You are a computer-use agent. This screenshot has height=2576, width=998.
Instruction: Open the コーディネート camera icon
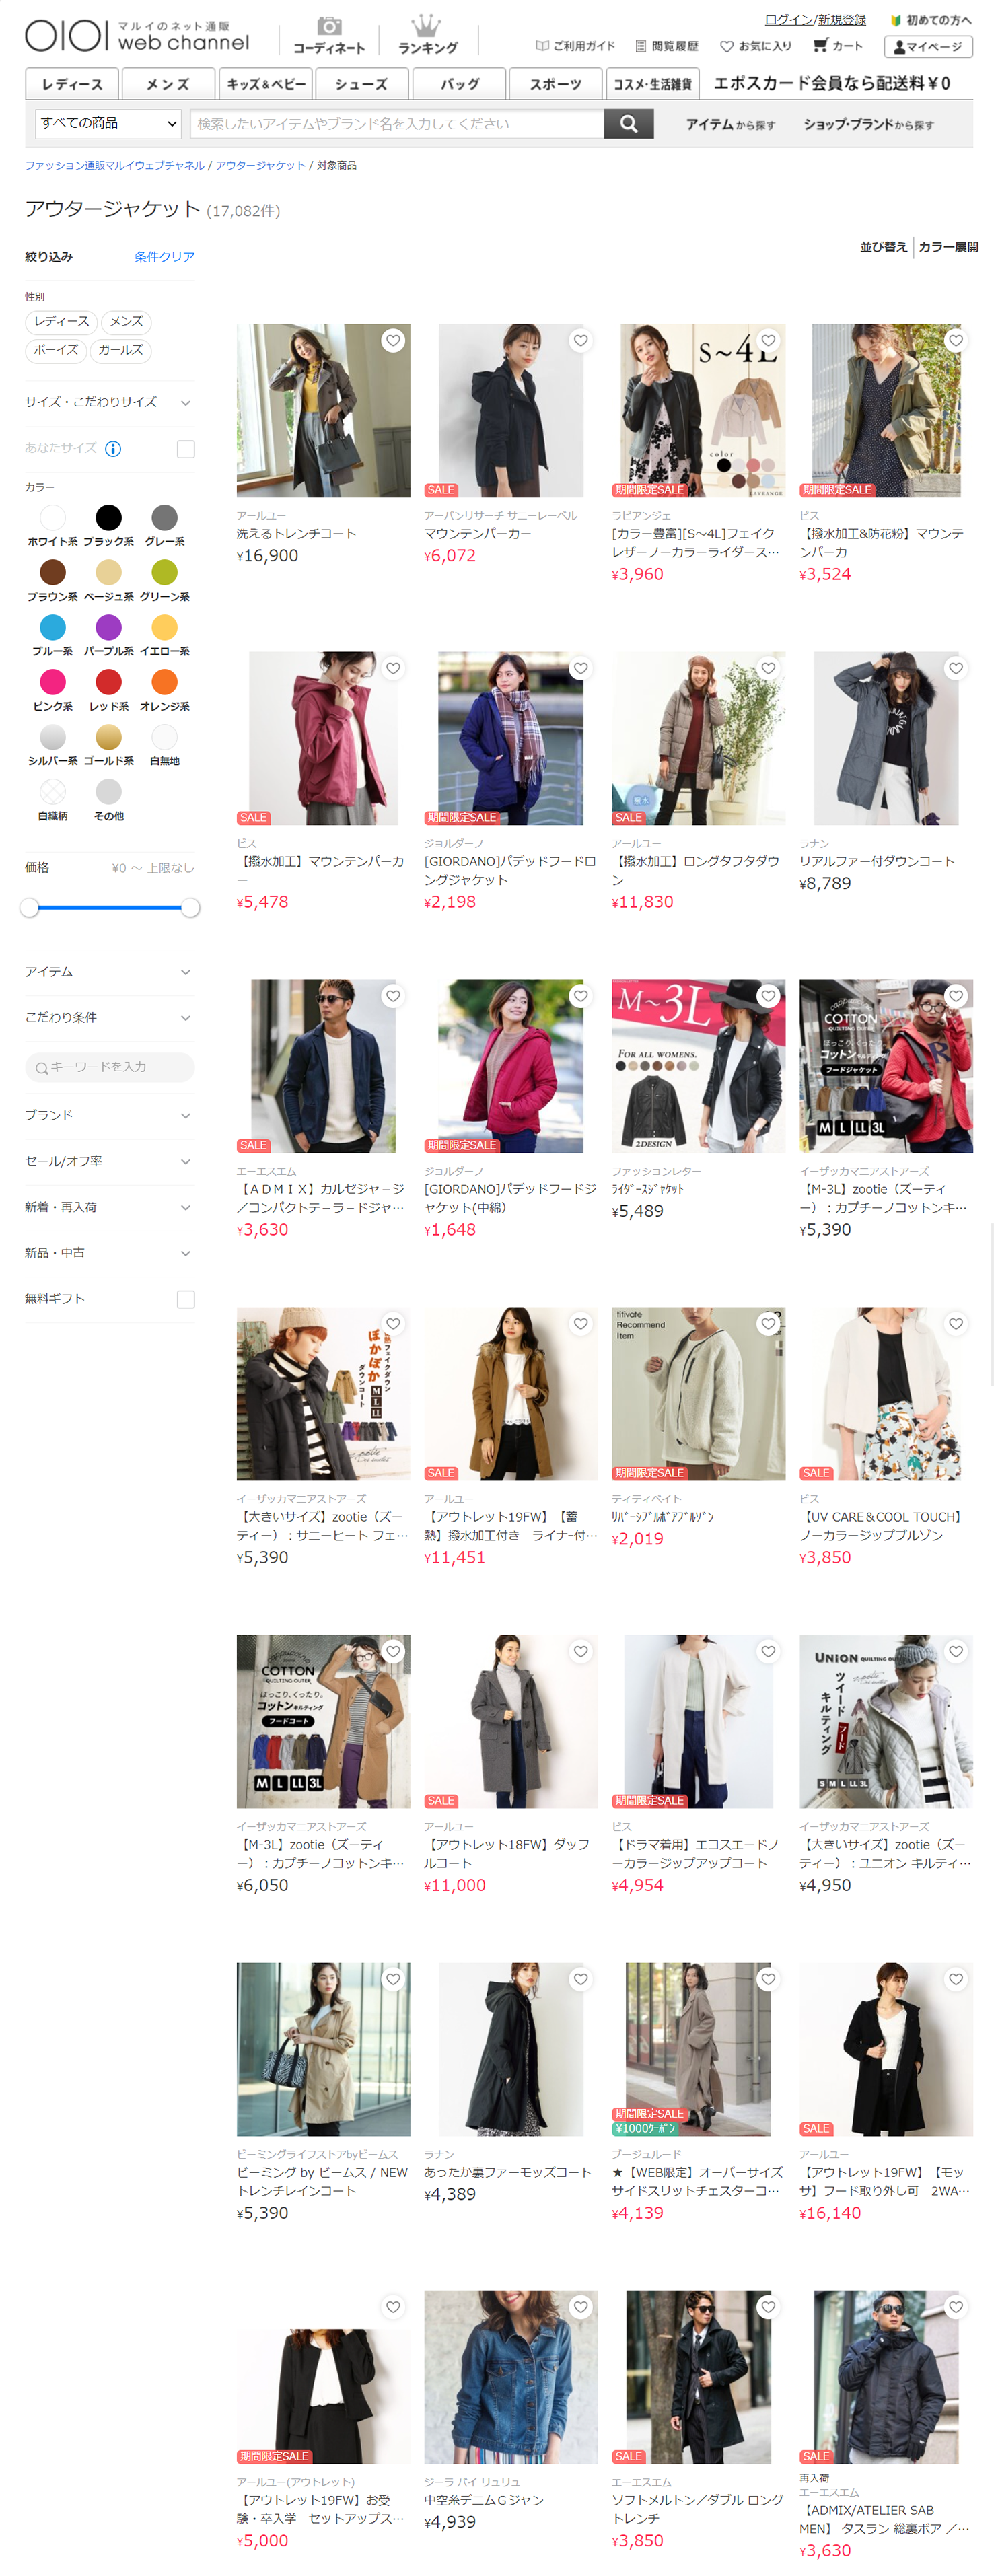[x=328, y=27]
